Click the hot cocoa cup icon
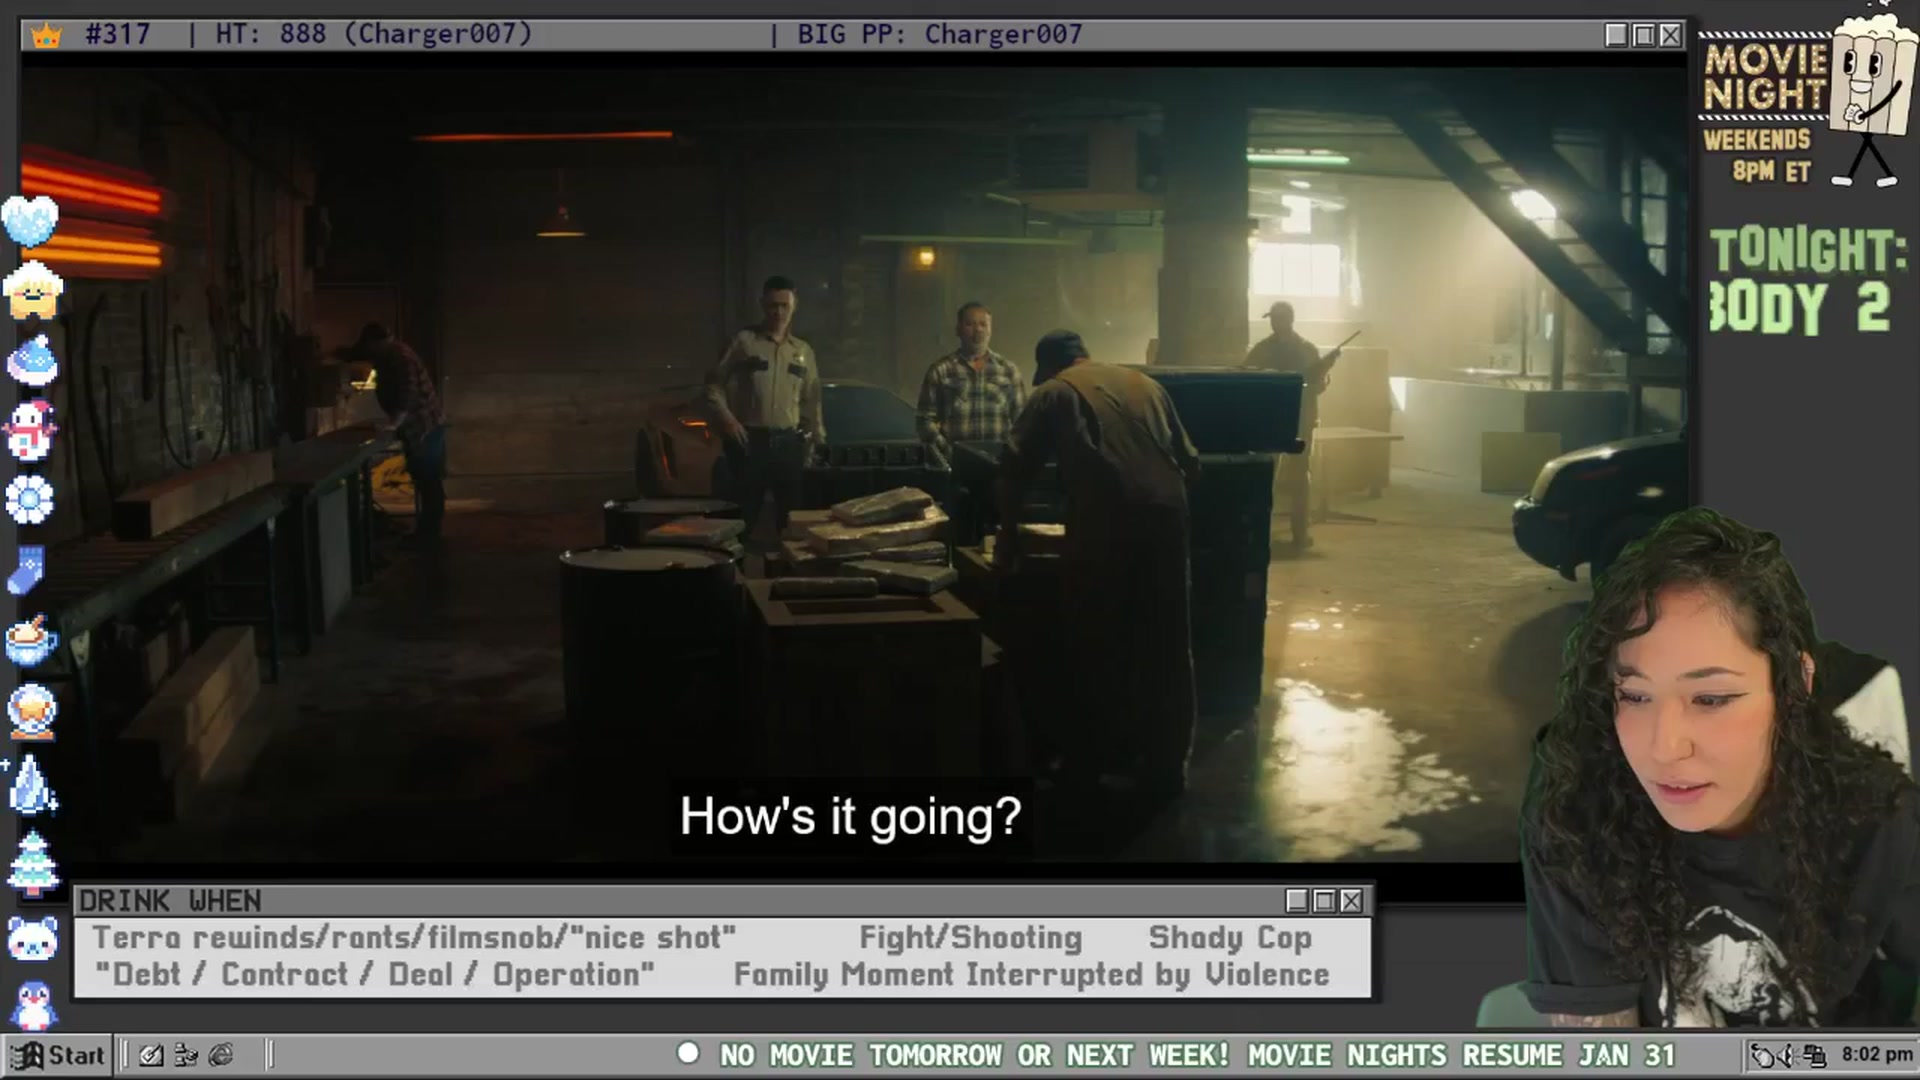Viewport: 1920px width, 1080px height. tap(31, 641)
